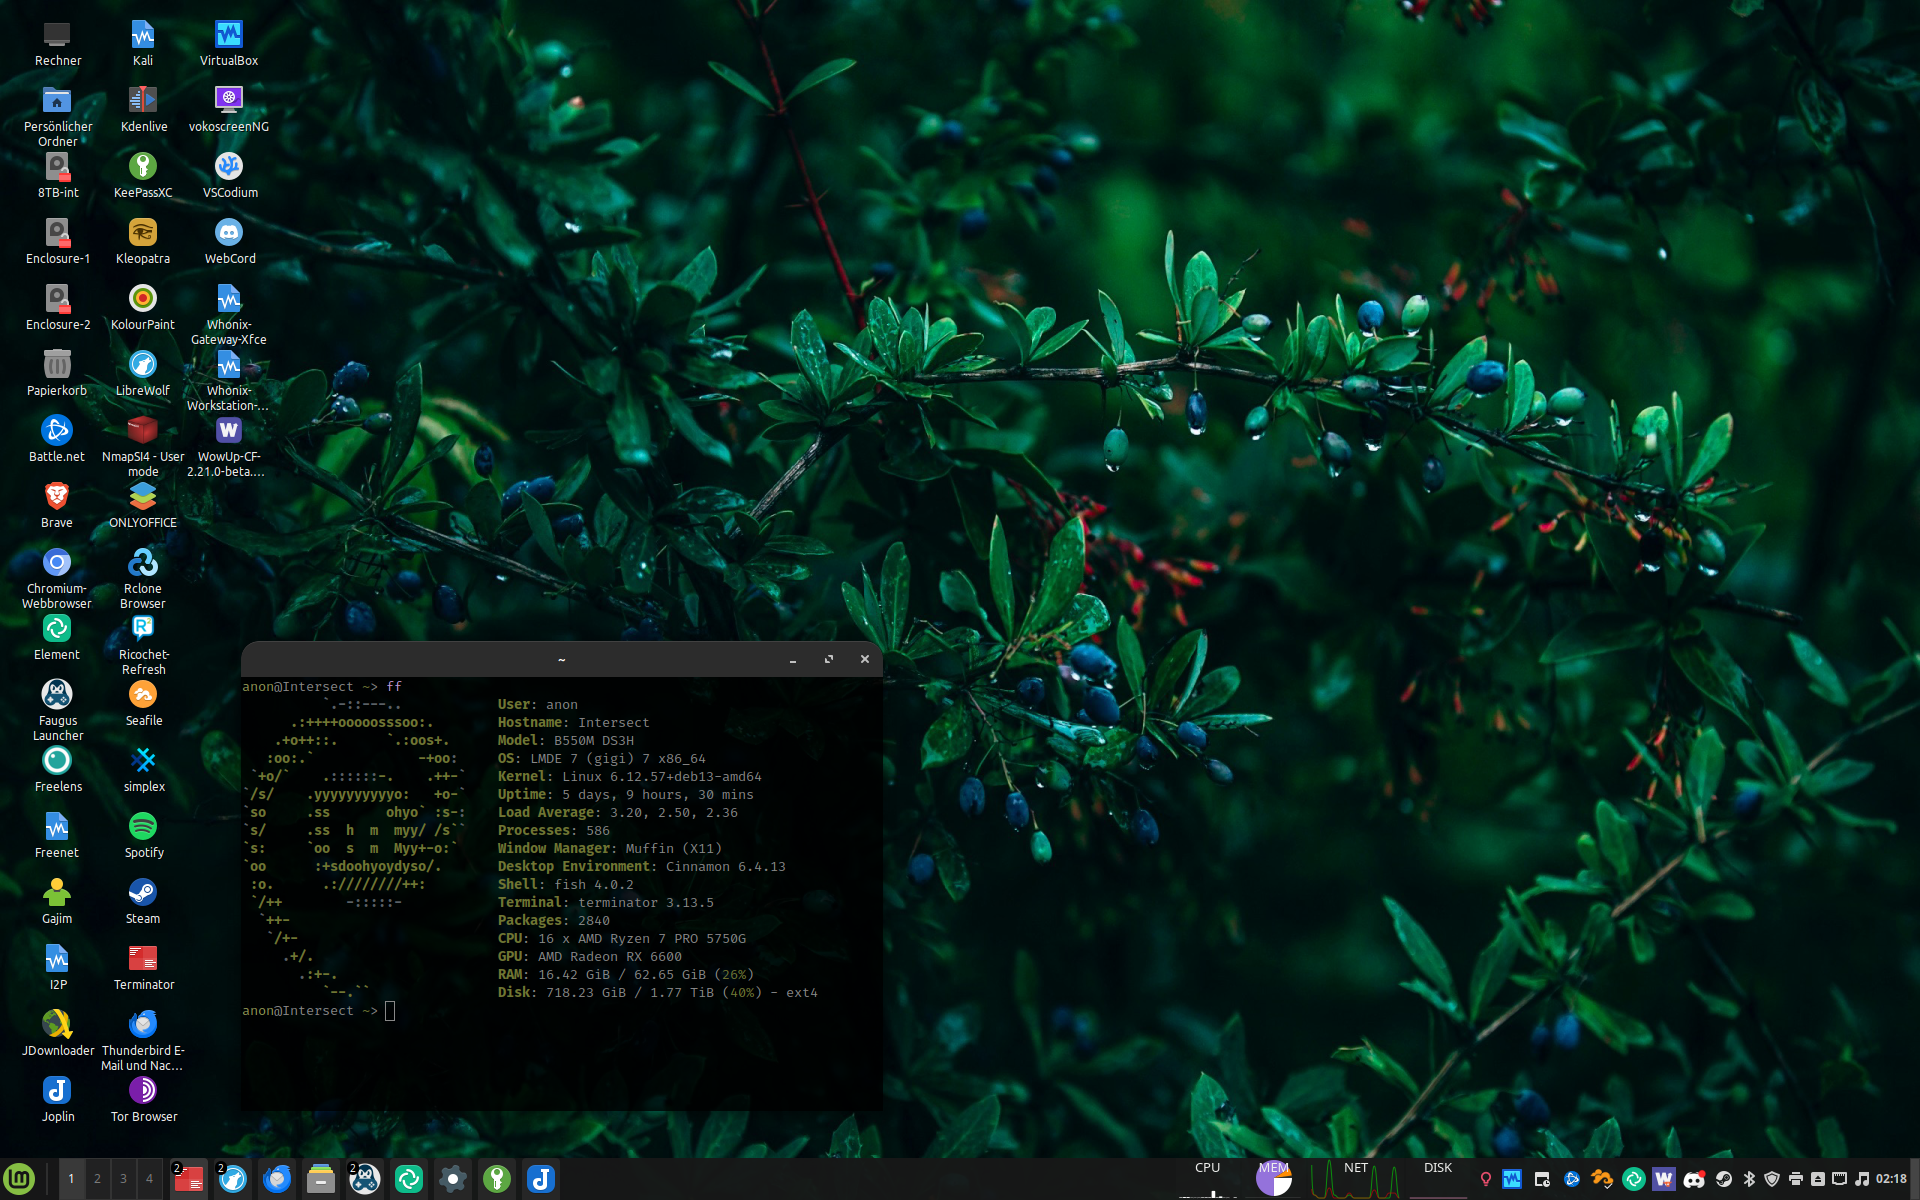
Task: Click the Discord tray icon with notification
Action: [x=1694, y=1179]
